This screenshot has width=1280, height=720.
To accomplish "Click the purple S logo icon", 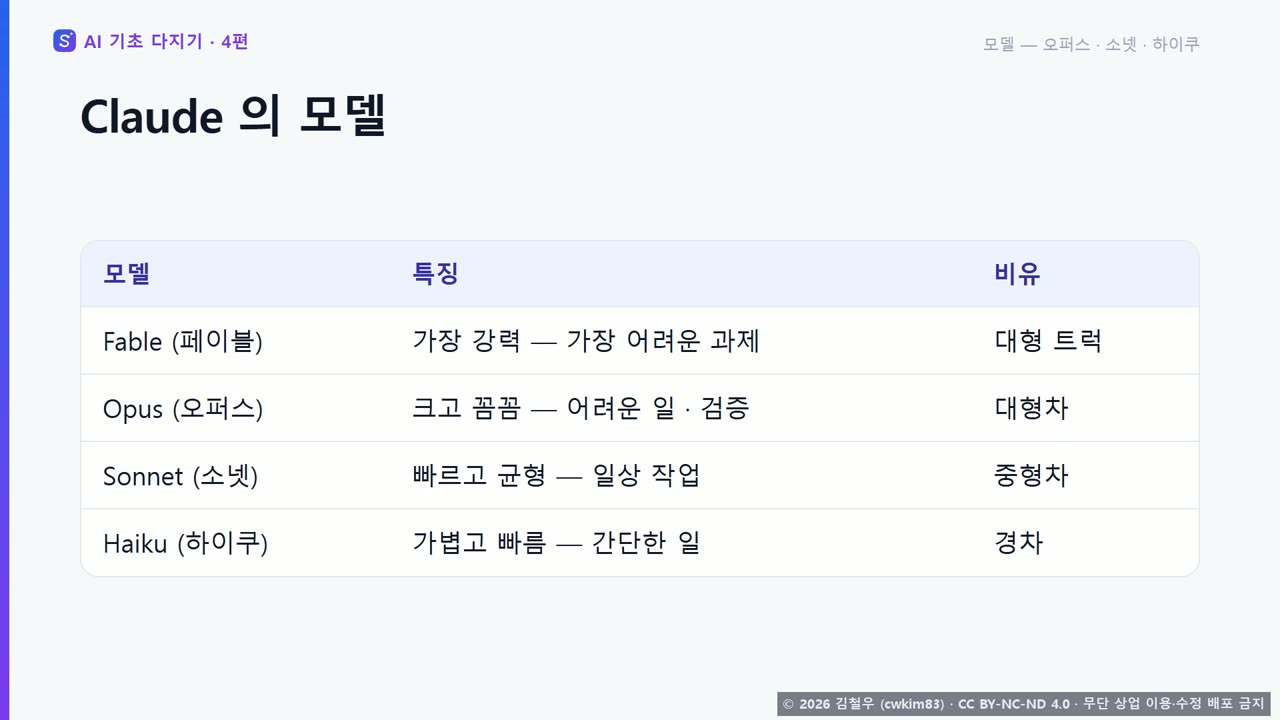I will point(64,41).
